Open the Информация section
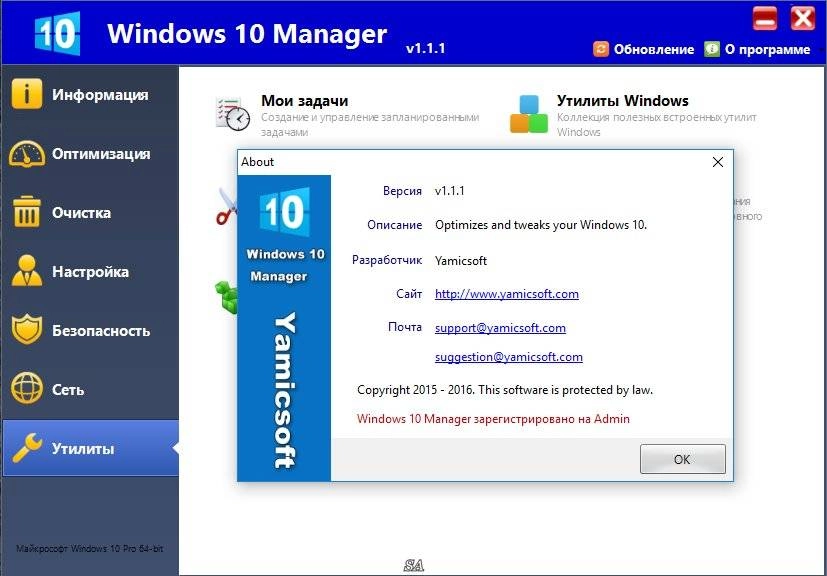This screenshot has width=827, height=576. point(90,94)
